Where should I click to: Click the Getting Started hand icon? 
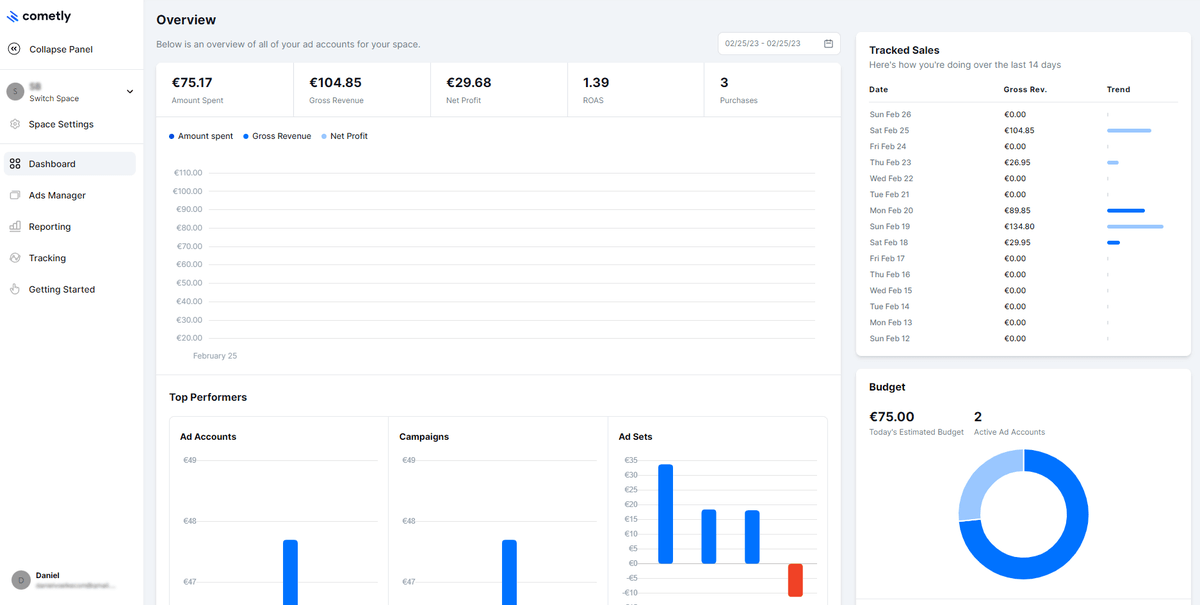coord(15,289)
